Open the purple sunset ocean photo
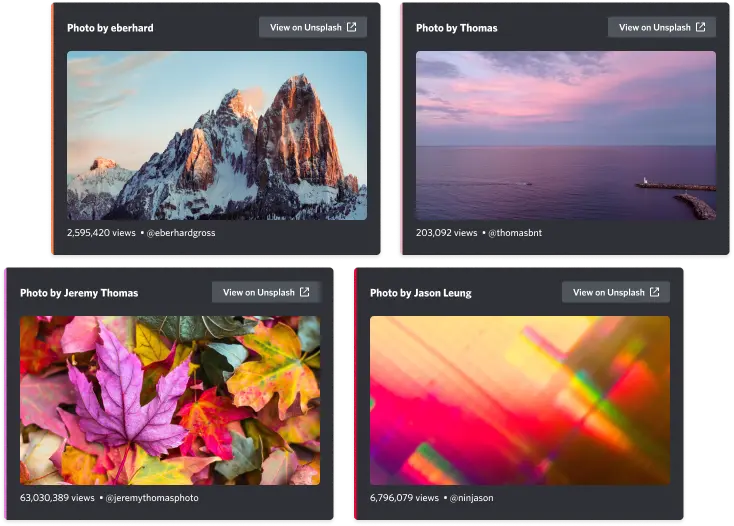 point(565,135)
